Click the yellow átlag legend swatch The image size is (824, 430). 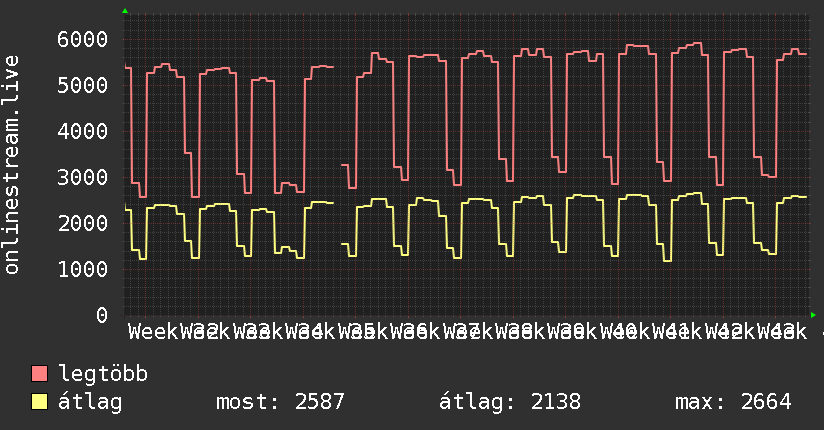[x=39, y=402]
